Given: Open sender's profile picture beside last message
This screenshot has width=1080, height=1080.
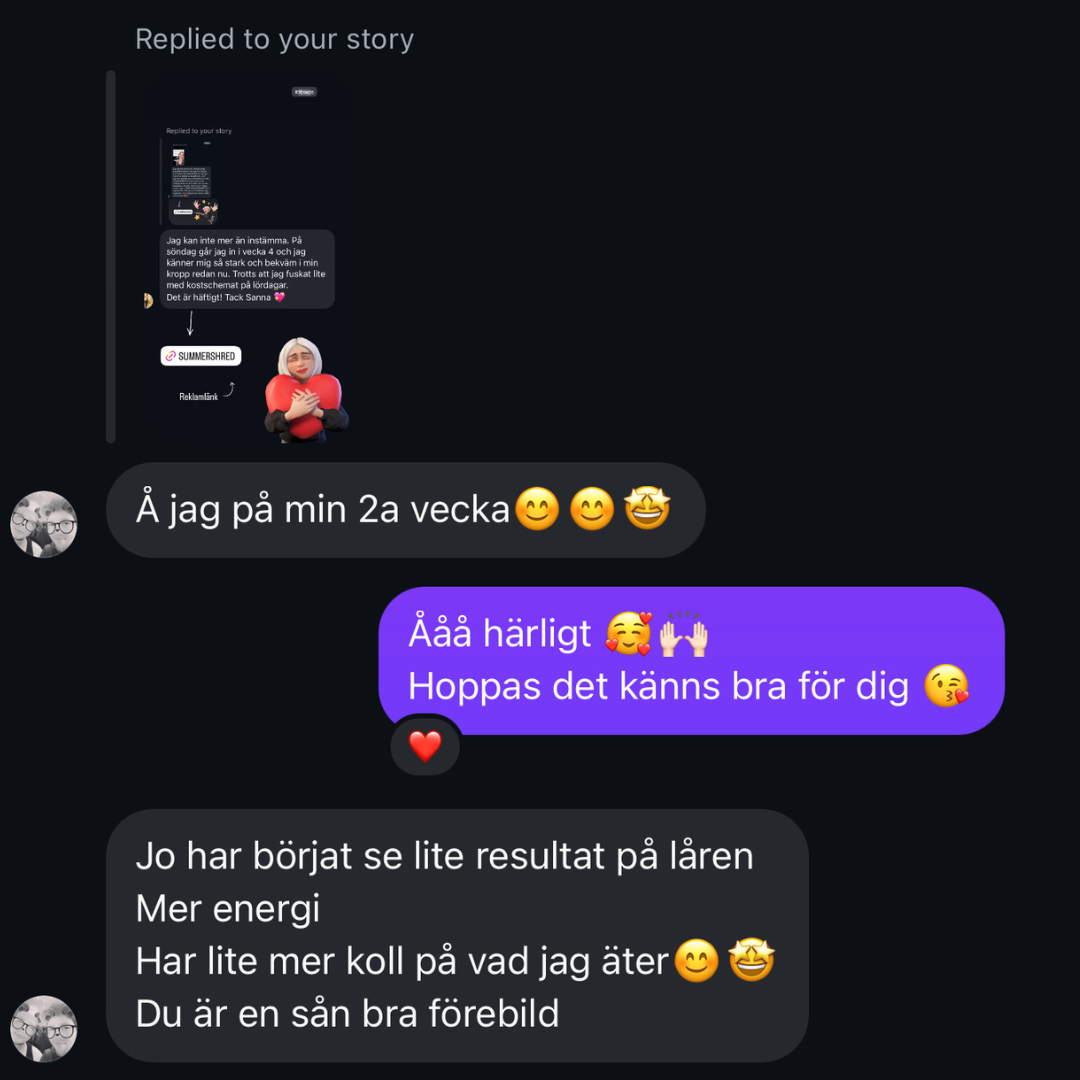Looking at the screenshot, I should 44,1028.
